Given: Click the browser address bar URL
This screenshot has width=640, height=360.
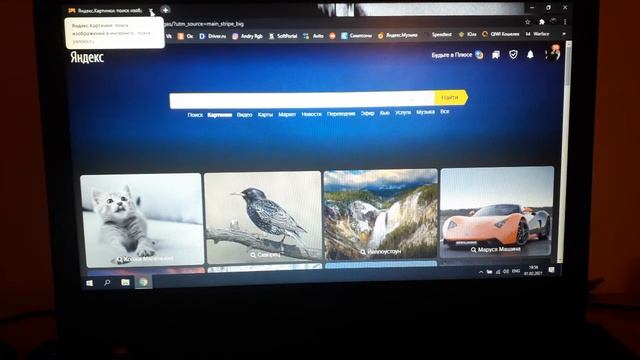Looking at the screenshot, I should pos(204,24).
